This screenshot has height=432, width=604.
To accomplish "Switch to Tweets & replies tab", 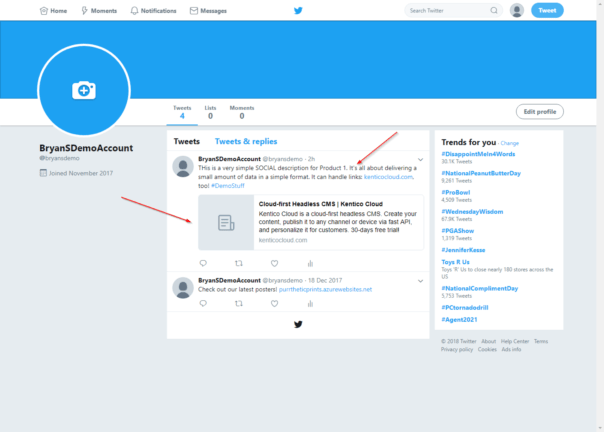I will 246,141.
